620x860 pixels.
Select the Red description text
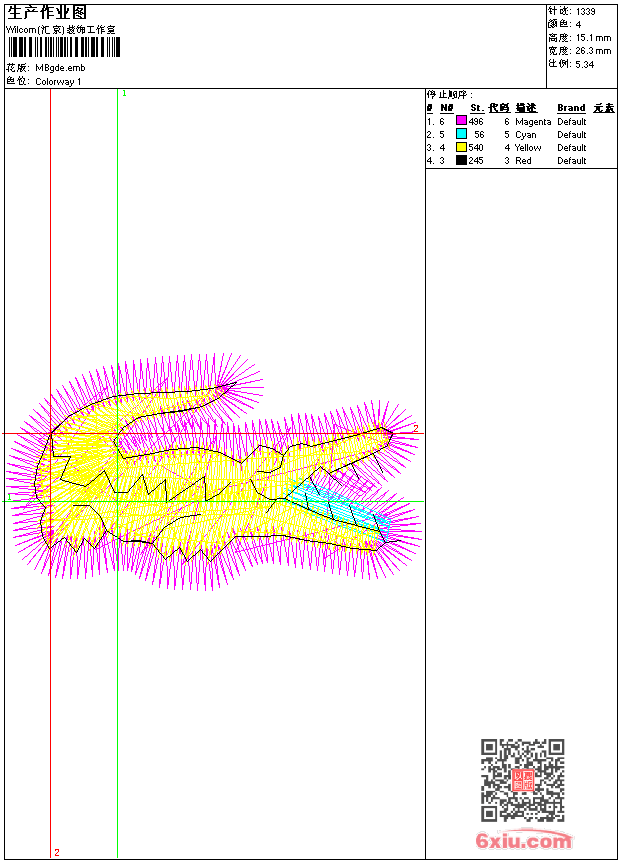(523, 161)
